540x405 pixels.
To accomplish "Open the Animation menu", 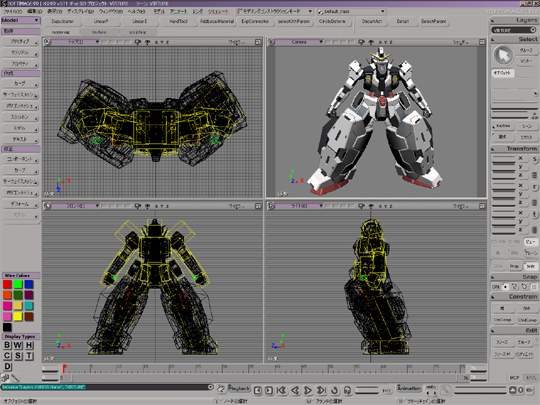I will tap(409, 388).
